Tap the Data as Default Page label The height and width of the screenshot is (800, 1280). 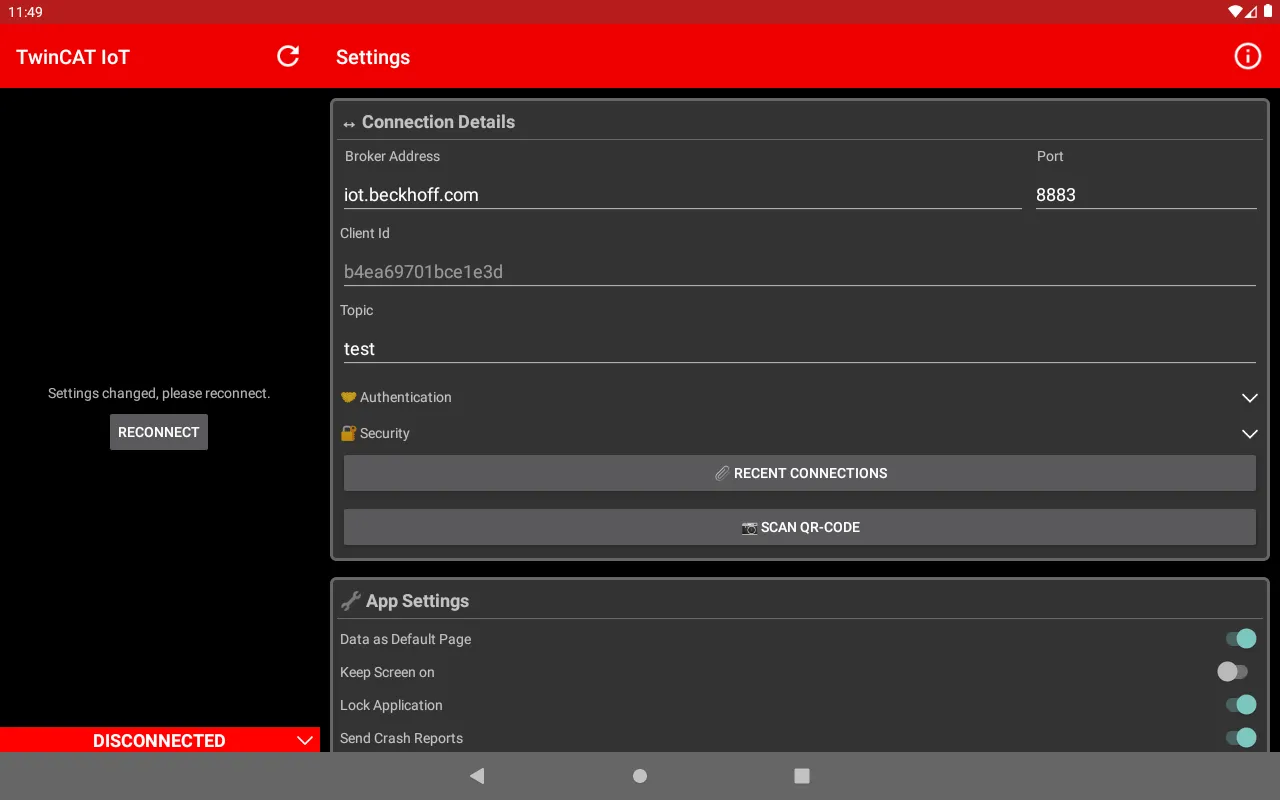point(405,639)
